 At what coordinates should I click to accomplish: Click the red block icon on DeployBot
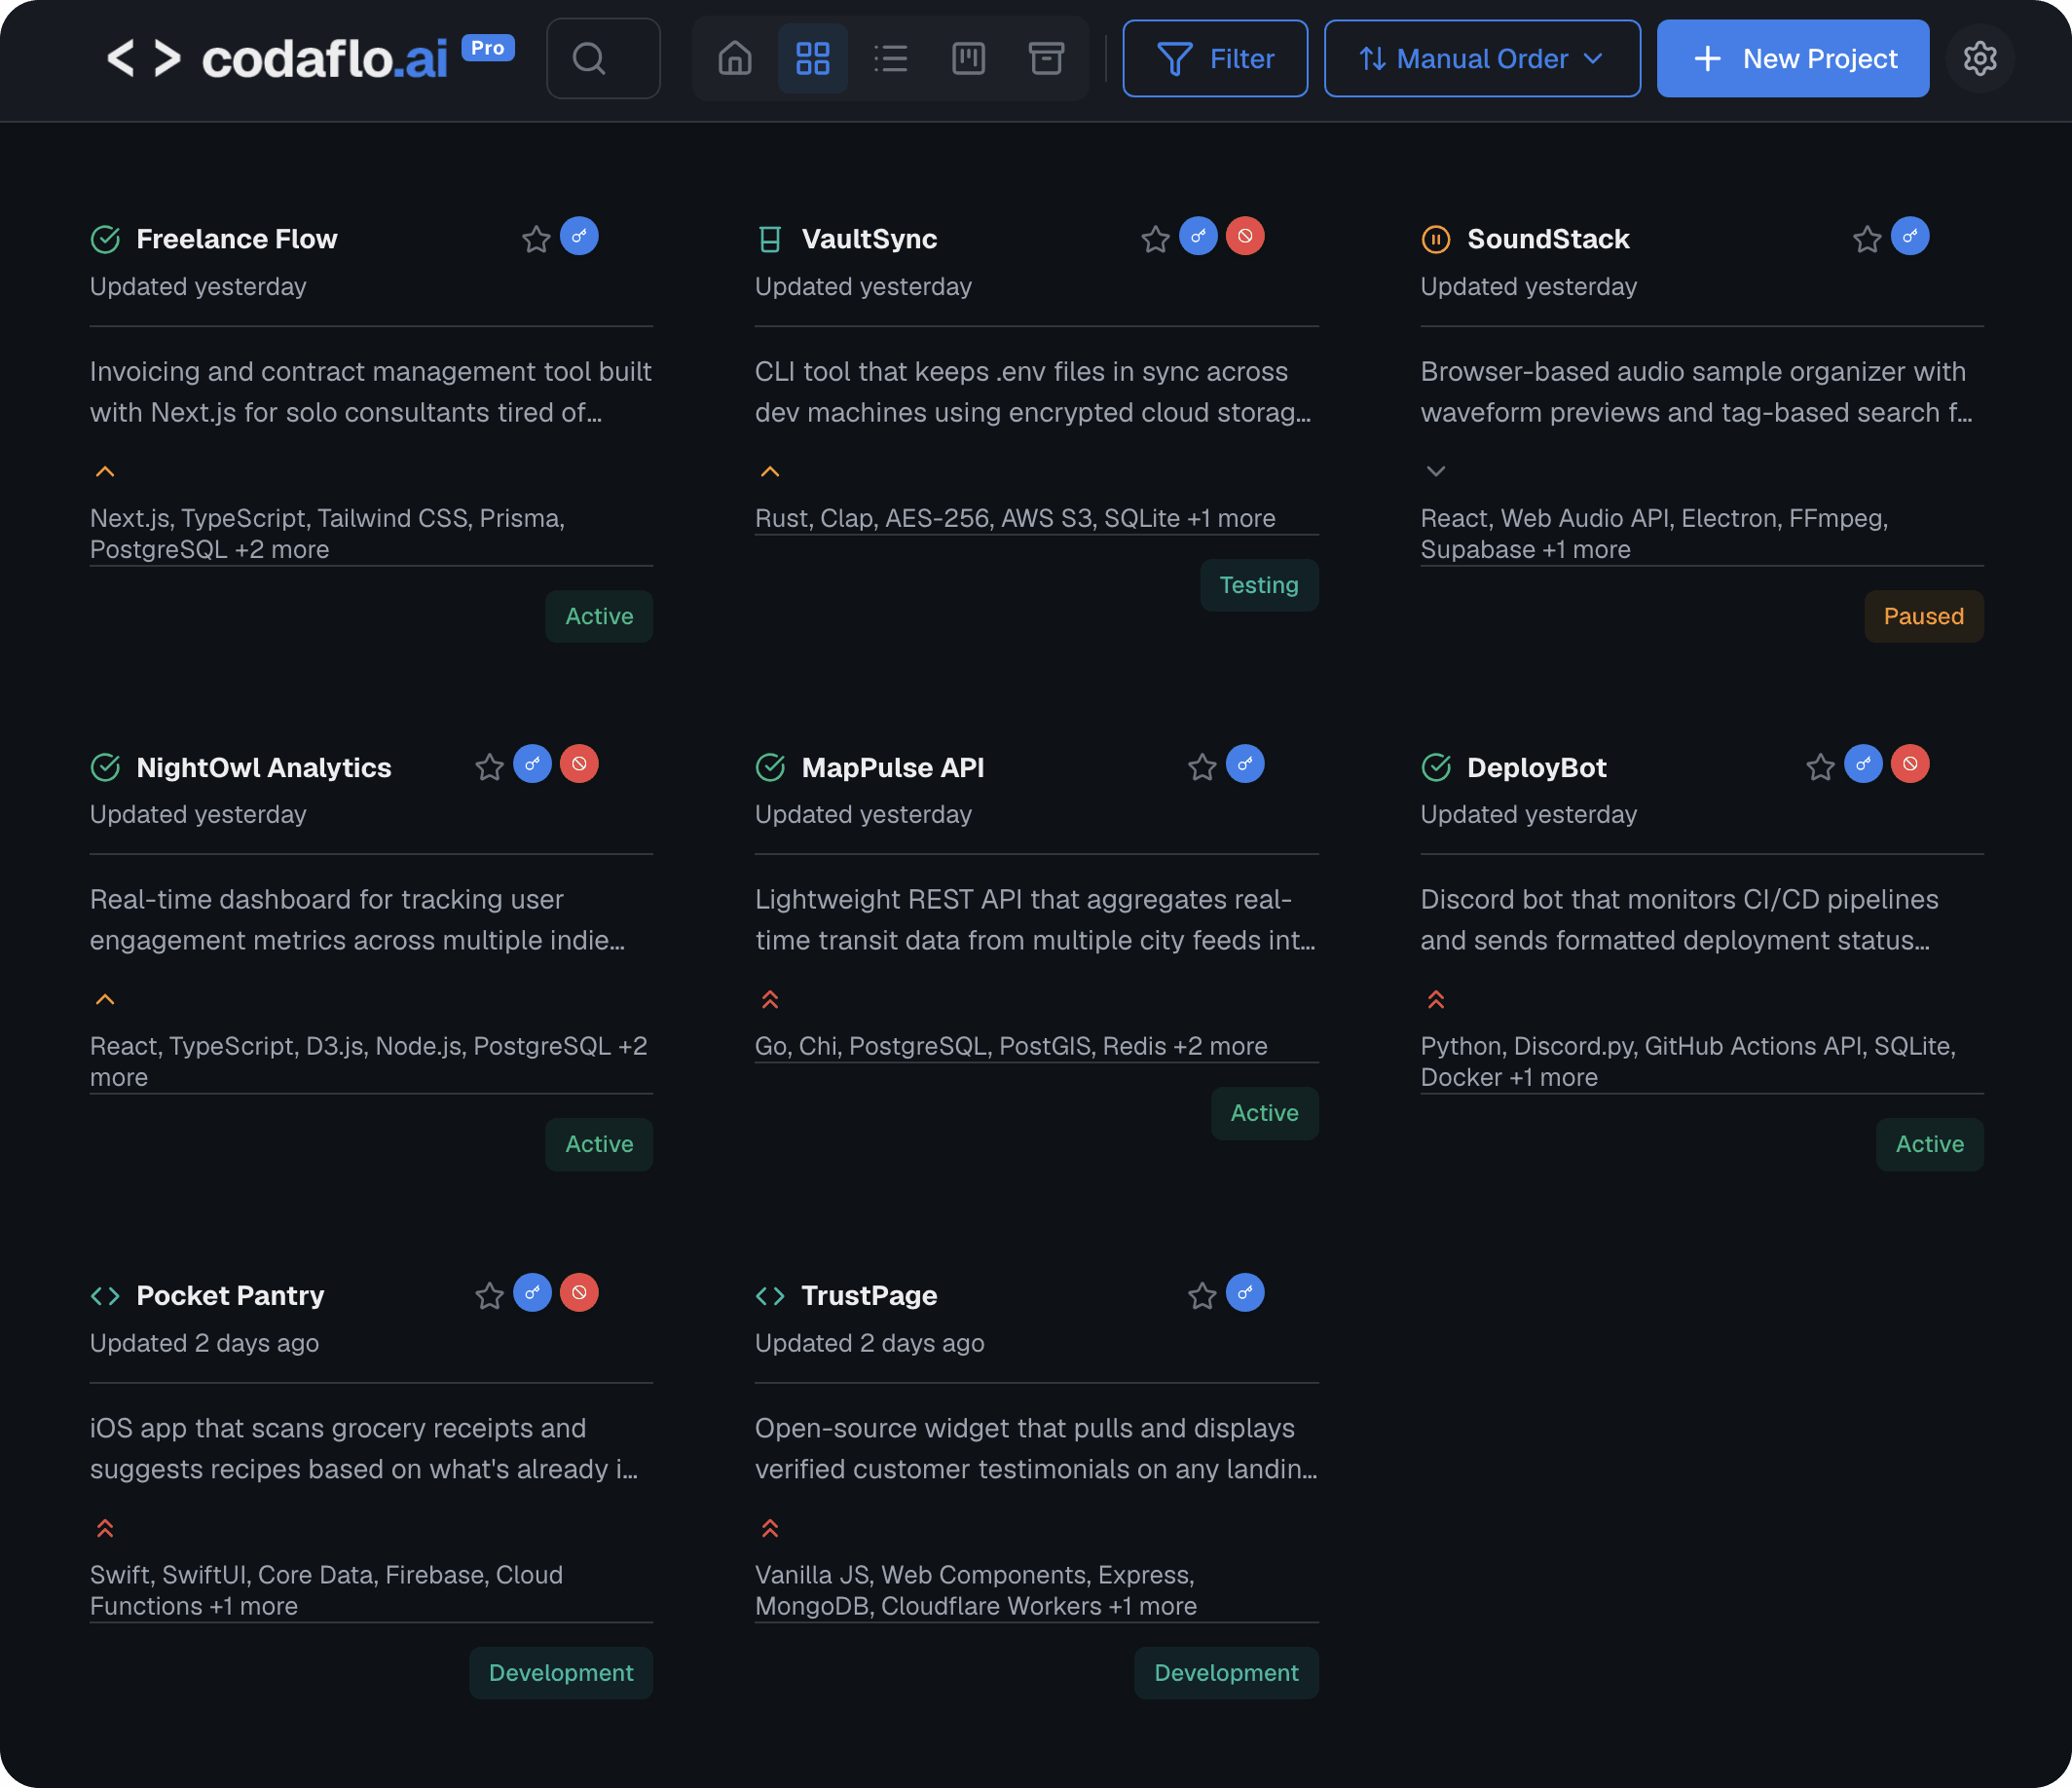(x=1910, y=764)
